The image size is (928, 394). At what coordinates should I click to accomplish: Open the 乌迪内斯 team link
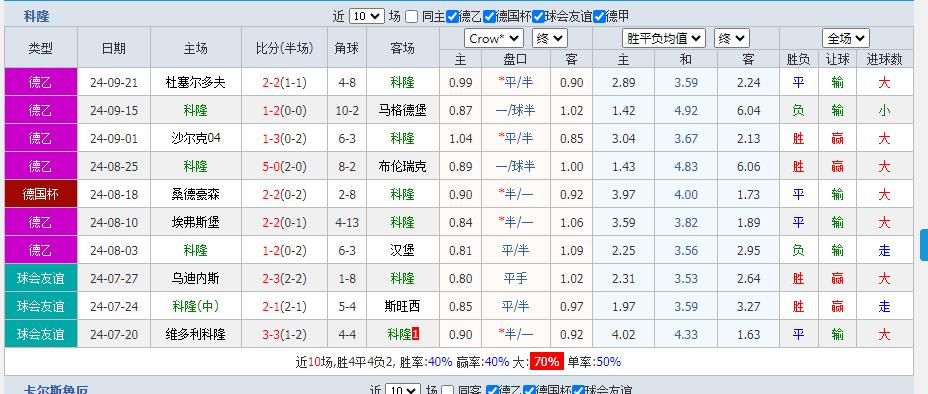click(x=196, y=278)
